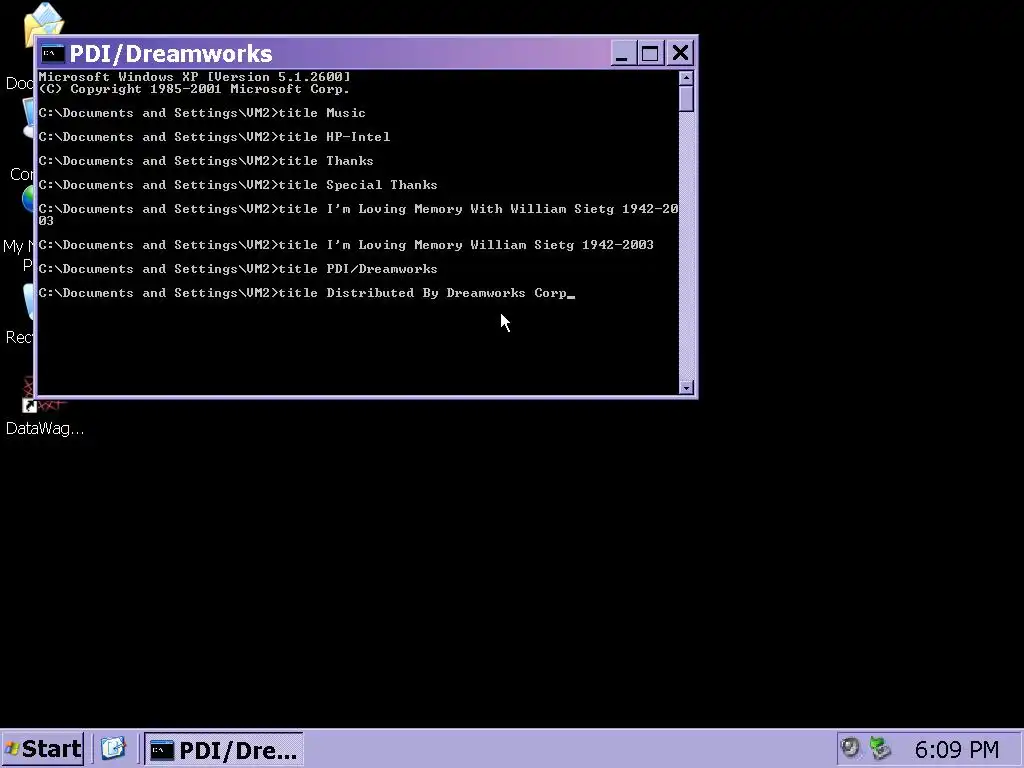
Task: Click the 'Loving Memory With William Sietg' line
Action: (x=359, y=215)
